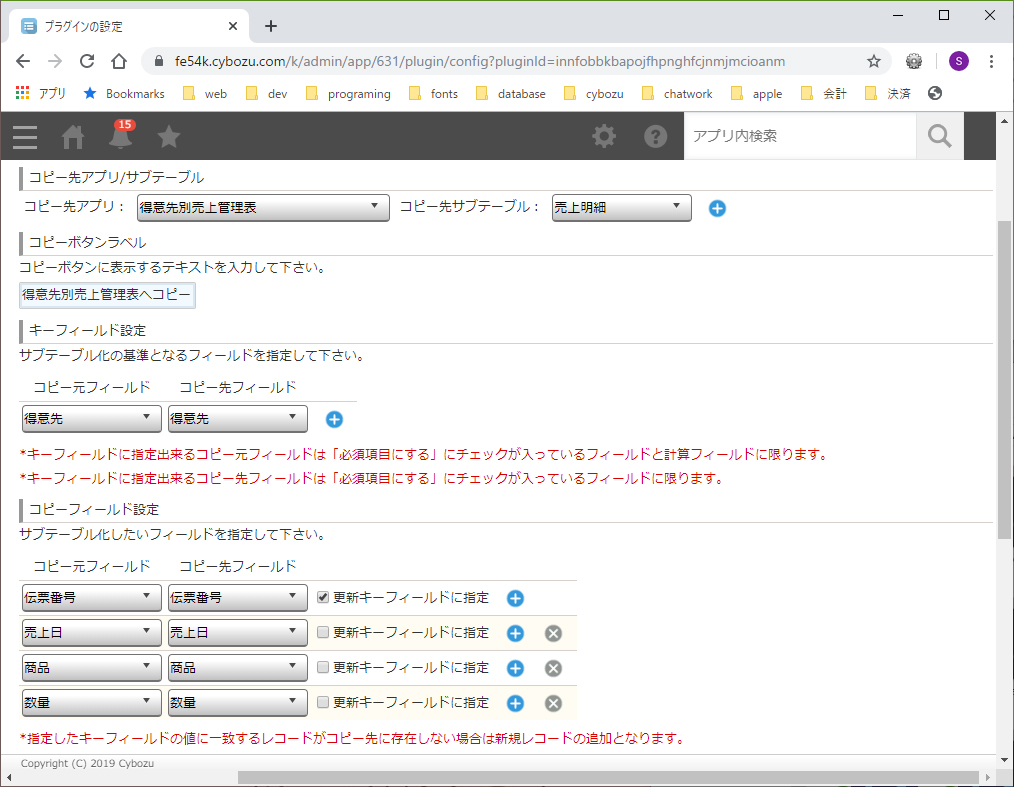Image resolution: width=1014 pixels, height=787 pixels.
Task: Open source field dropdown 伝票番号
Action: [x=91, y=598]
